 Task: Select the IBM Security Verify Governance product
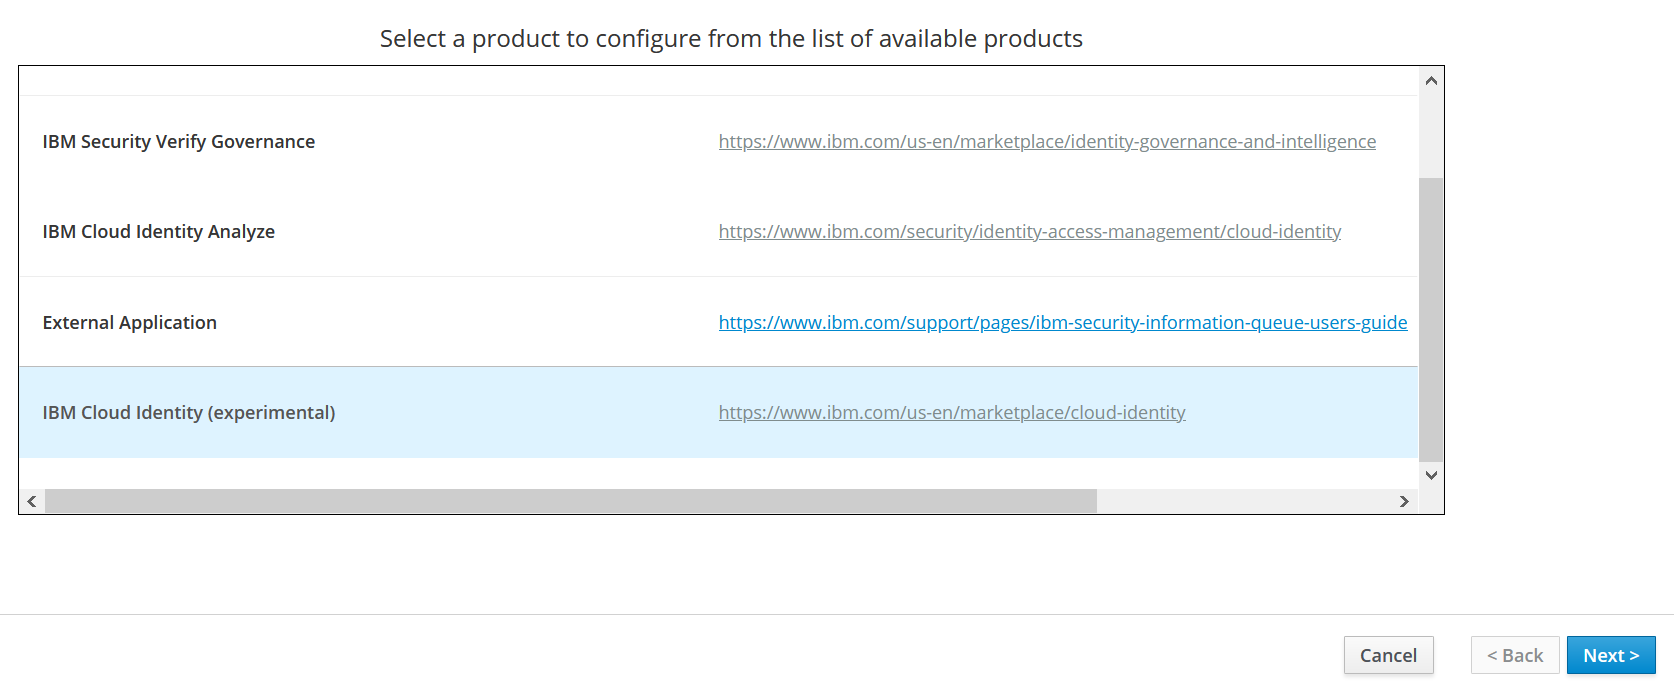(179, 142)
